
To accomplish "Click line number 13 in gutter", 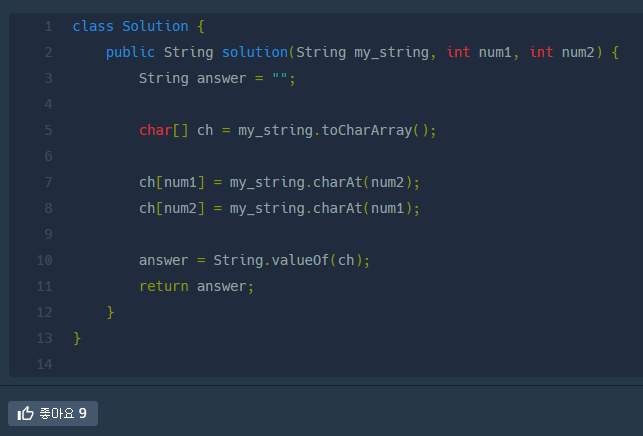I will [45, 338].
